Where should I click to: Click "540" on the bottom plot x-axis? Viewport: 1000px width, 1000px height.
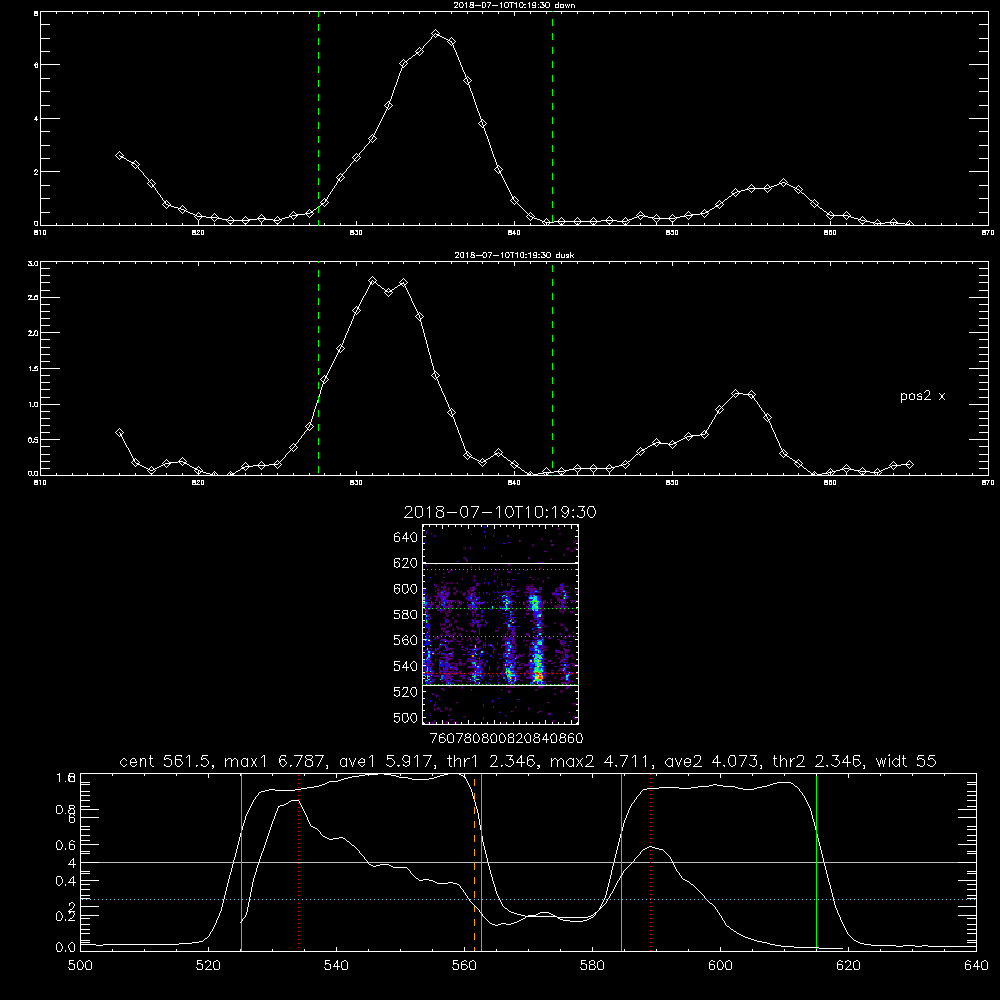pyautogui.click(x=336, y=966)
